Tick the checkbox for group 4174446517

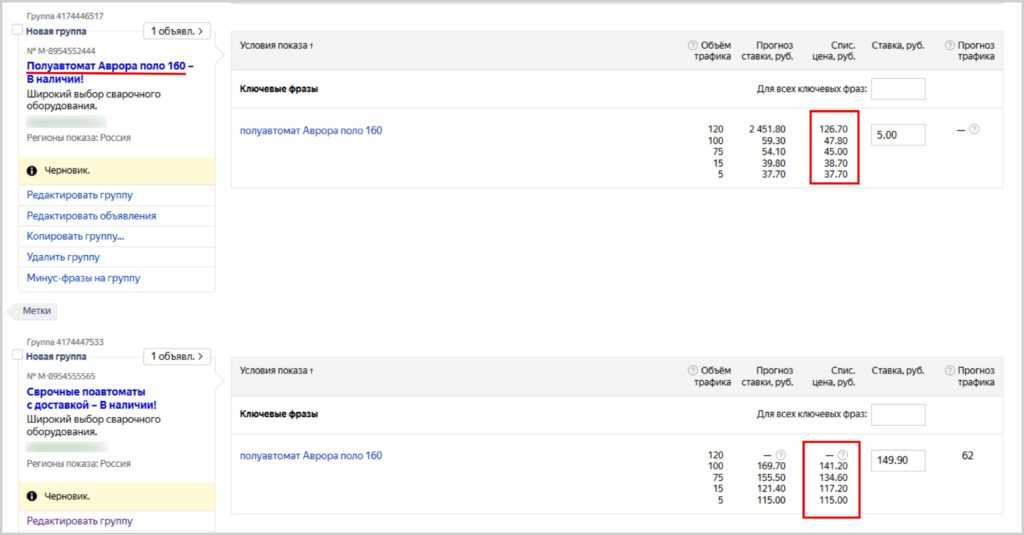(16, 31)
